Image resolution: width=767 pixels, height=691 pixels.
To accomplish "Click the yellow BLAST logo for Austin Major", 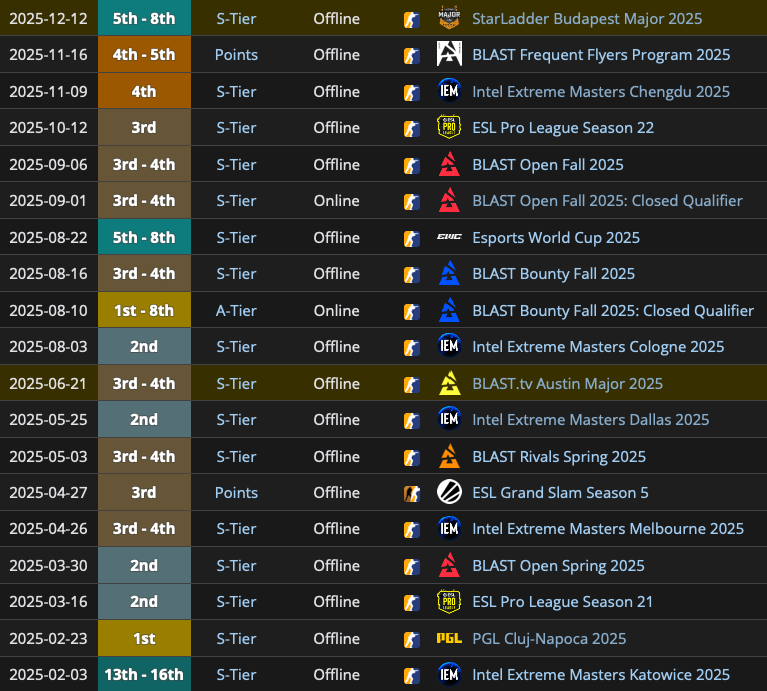I will (449, 383).
